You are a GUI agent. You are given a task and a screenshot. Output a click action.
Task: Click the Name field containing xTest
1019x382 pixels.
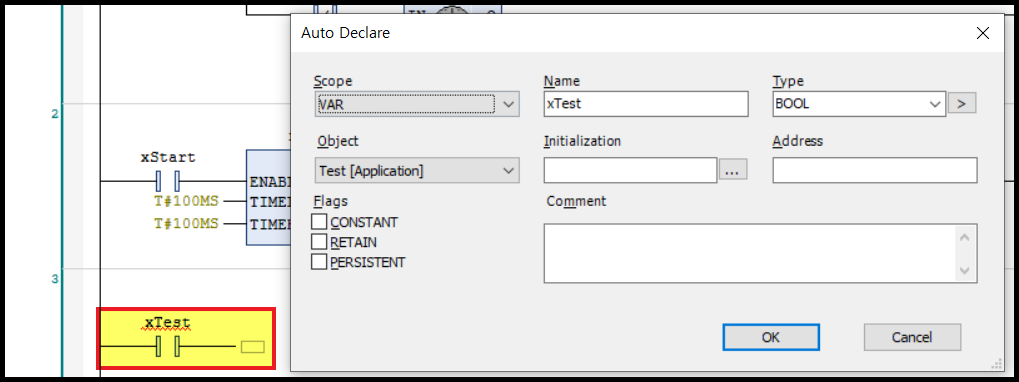point(646,104)
